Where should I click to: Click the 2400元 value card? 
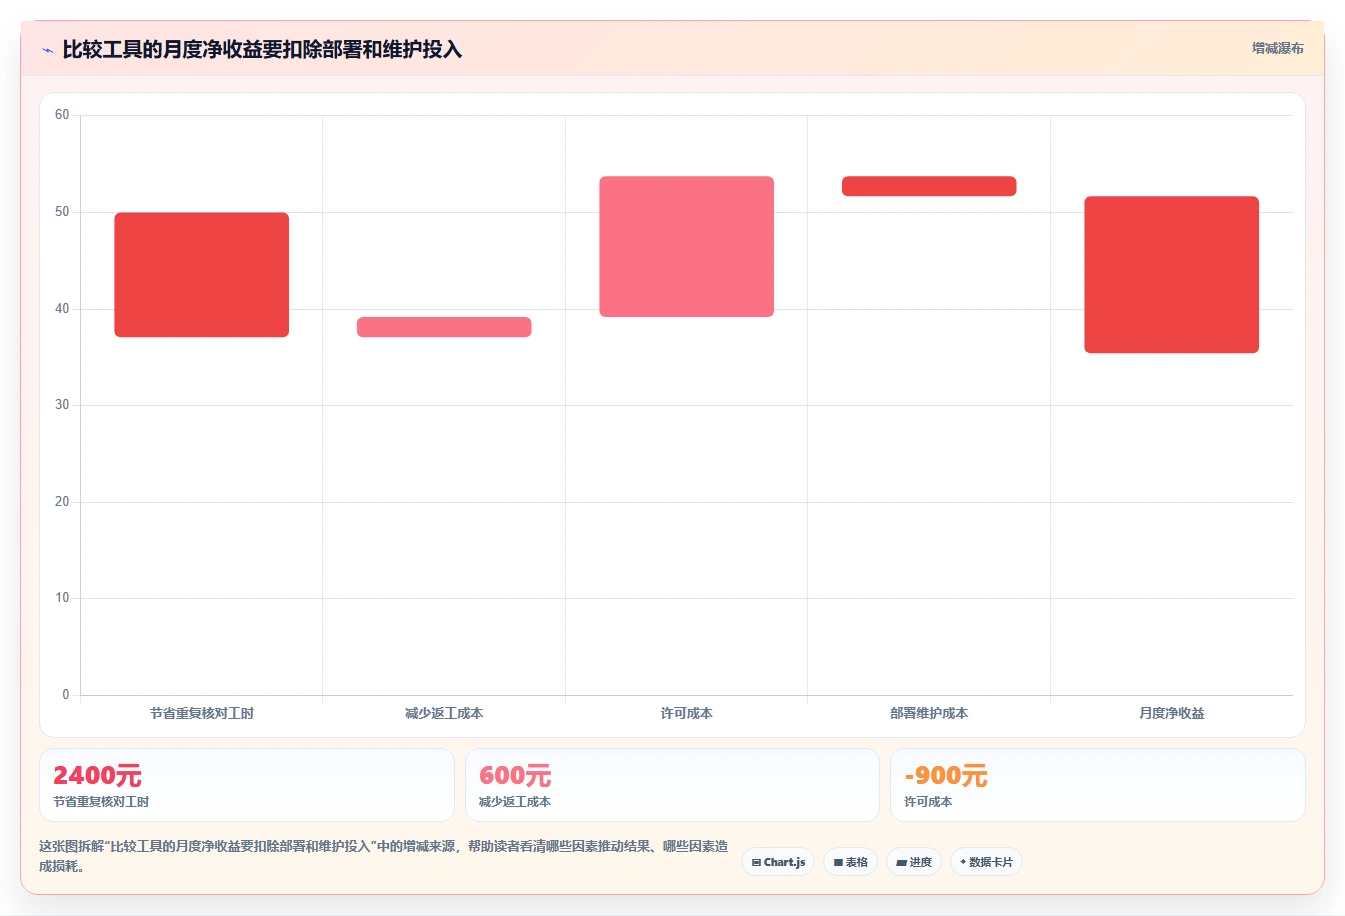pyautogui.click(x=247, y=785)
